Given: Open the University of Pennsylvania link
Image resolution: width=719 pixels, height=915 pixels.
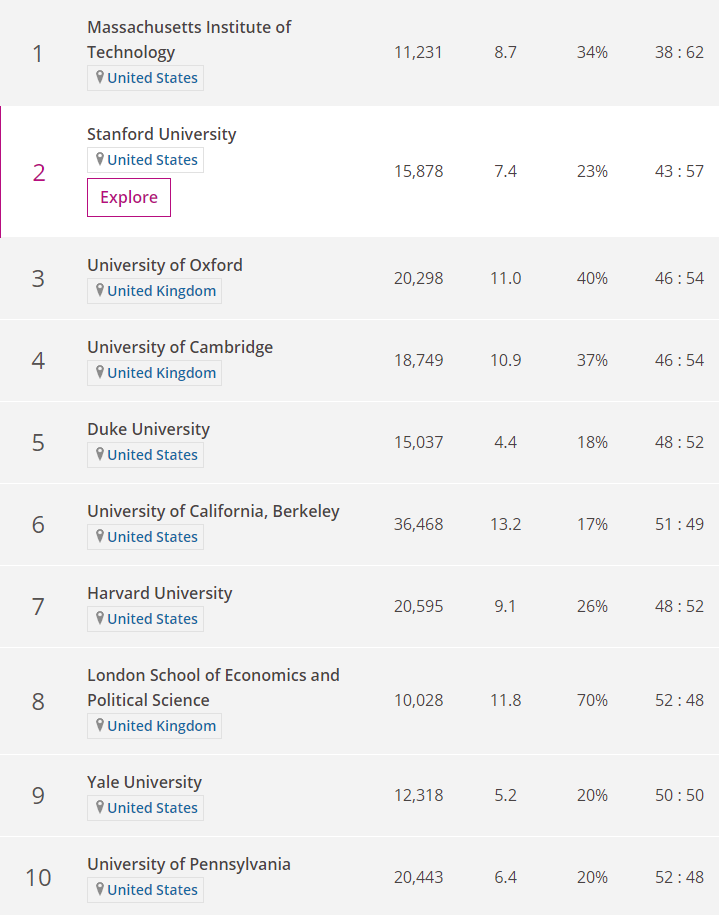Looking at the screenshot, I should (188, 864).
